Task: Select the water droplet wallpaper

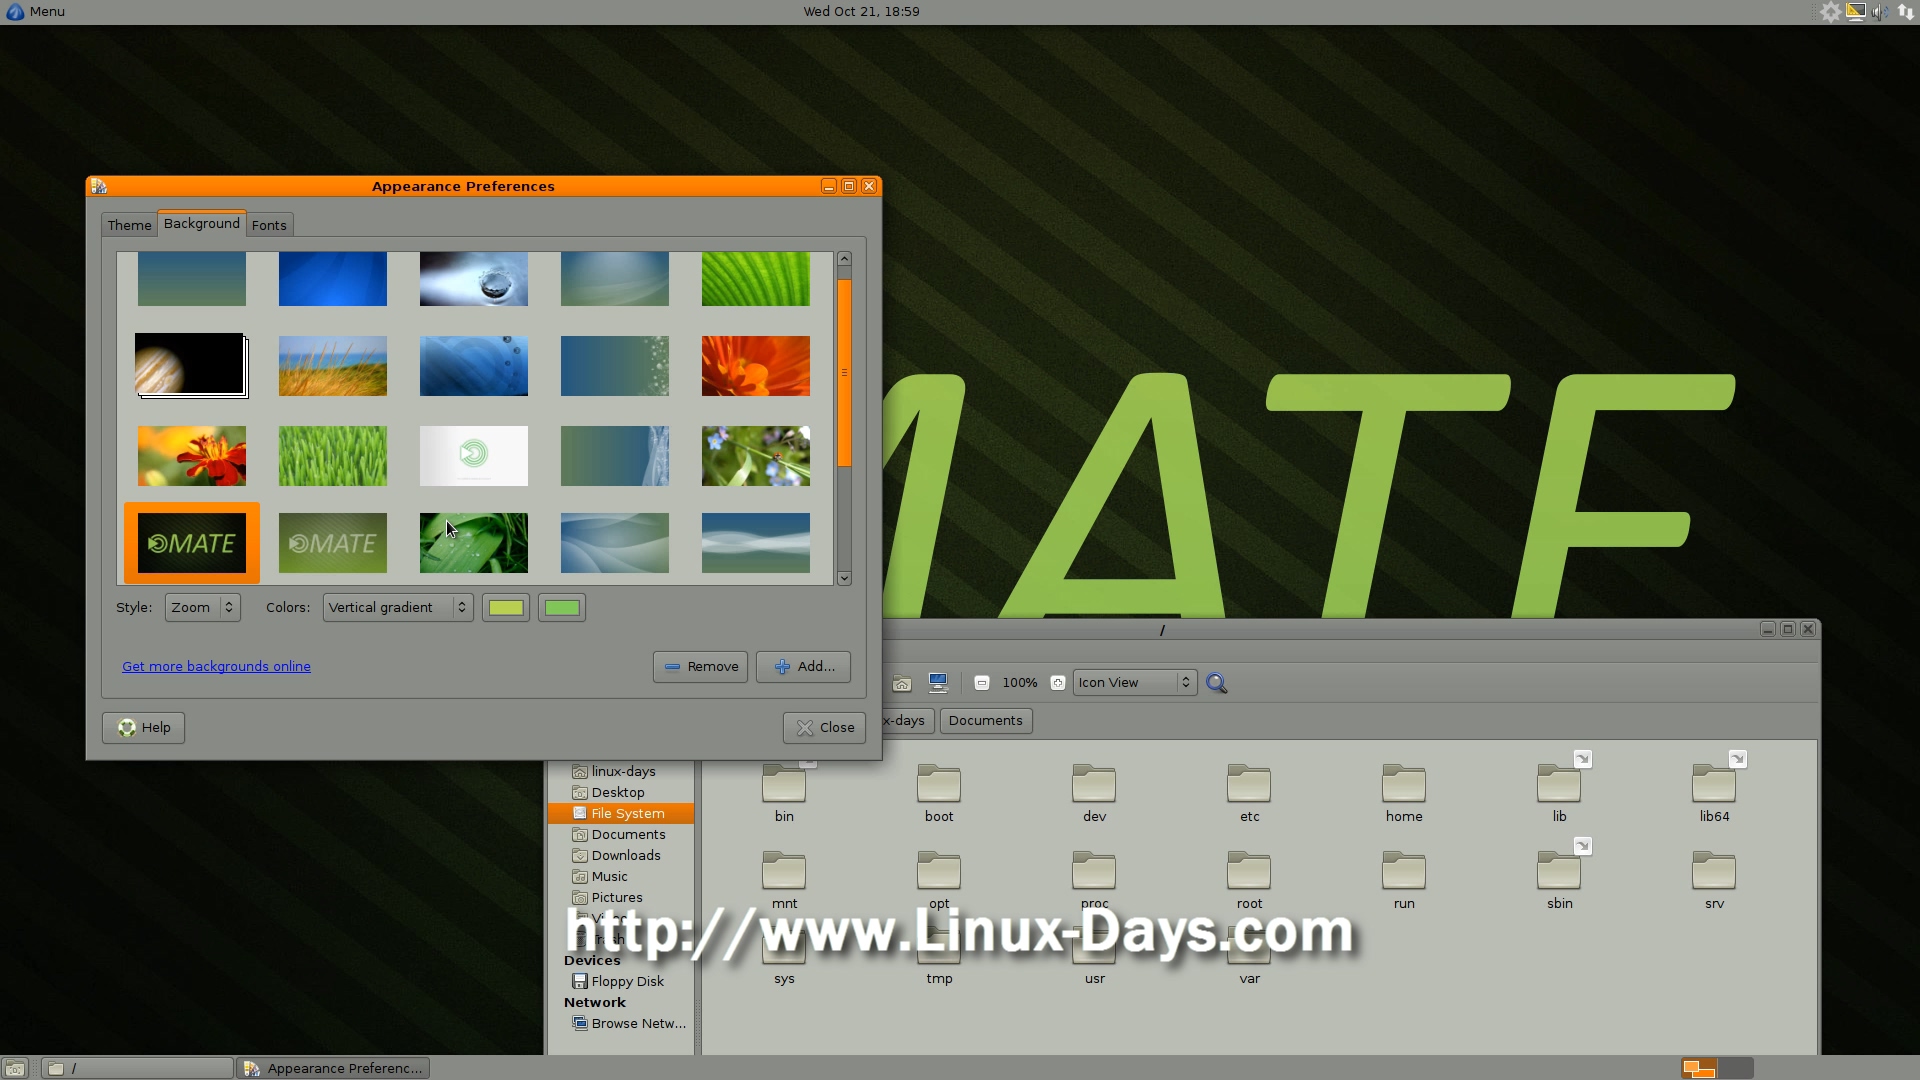Action: 474,279
